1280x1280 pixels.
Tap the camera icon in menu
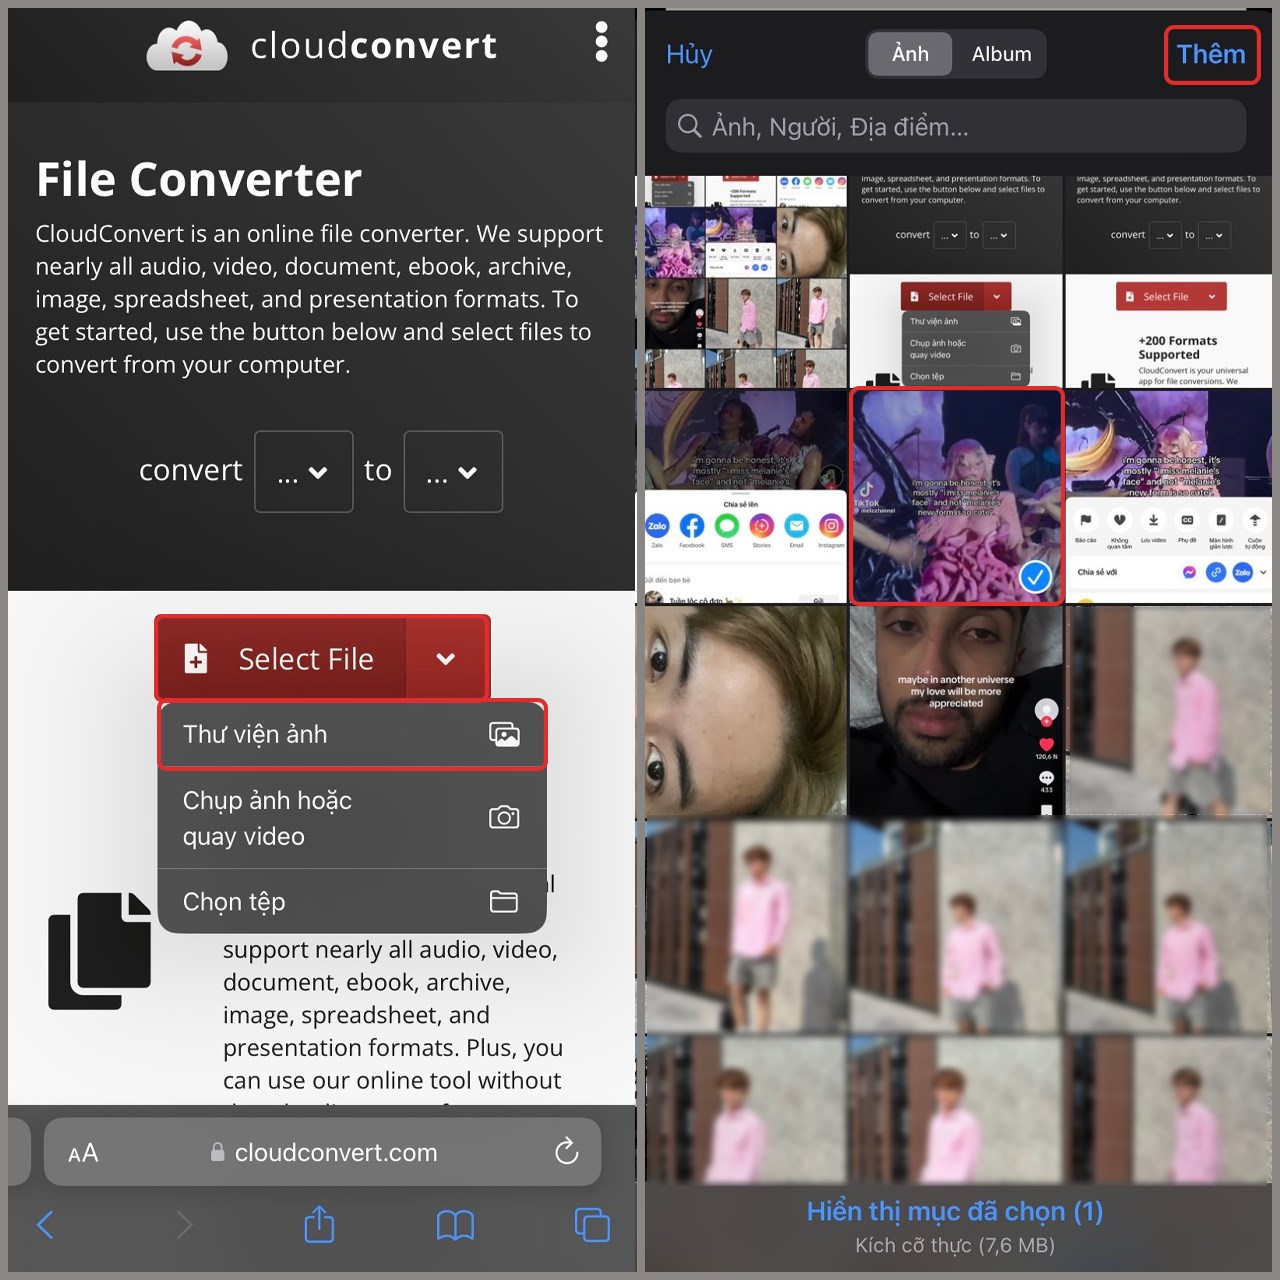click(x=504, y=817)
